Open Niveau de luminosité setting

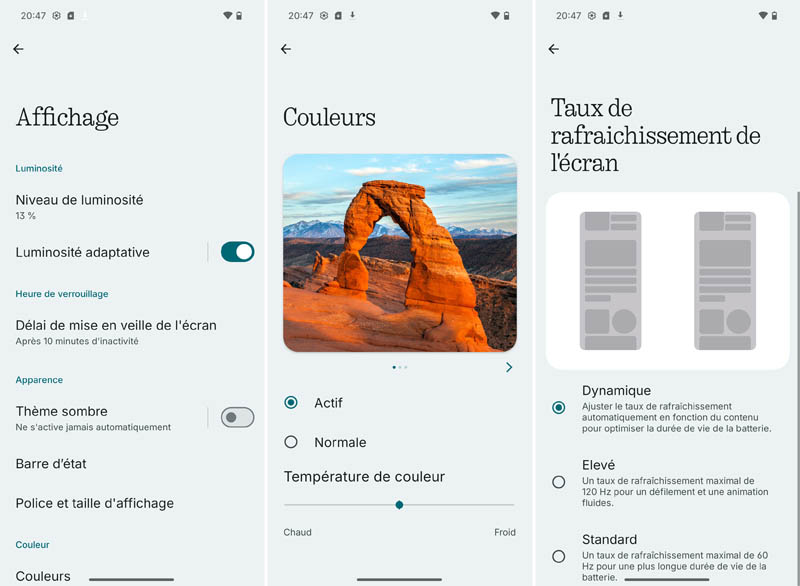click(80, 206)
